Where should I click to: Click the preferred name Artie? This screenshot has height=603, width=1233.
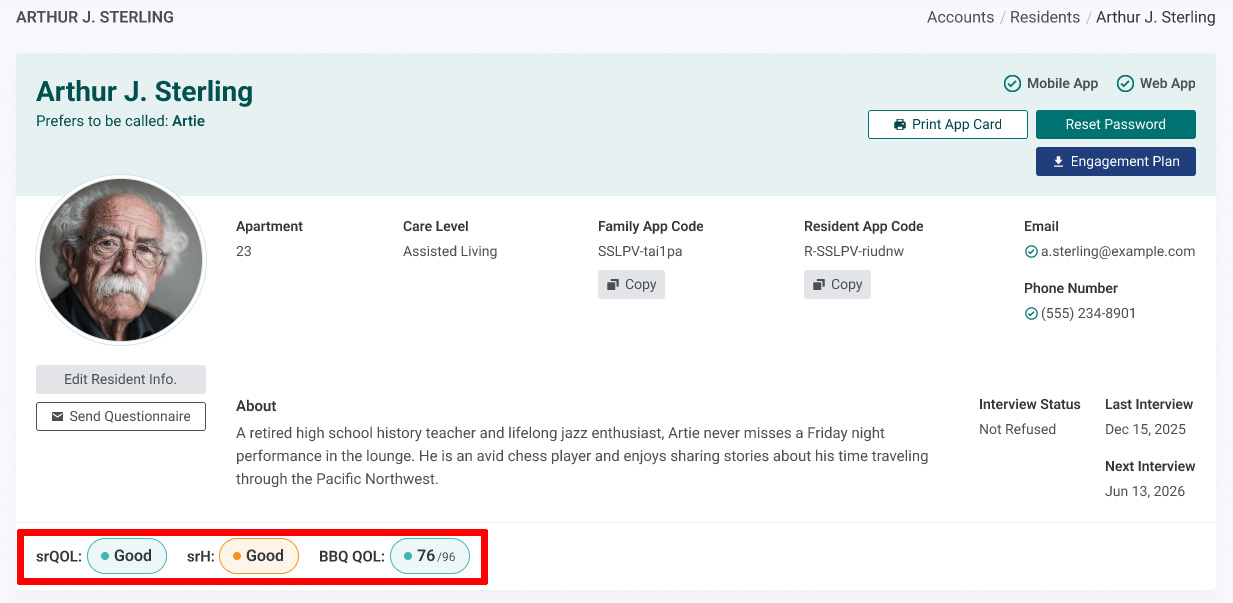click(x=188, y=121)
